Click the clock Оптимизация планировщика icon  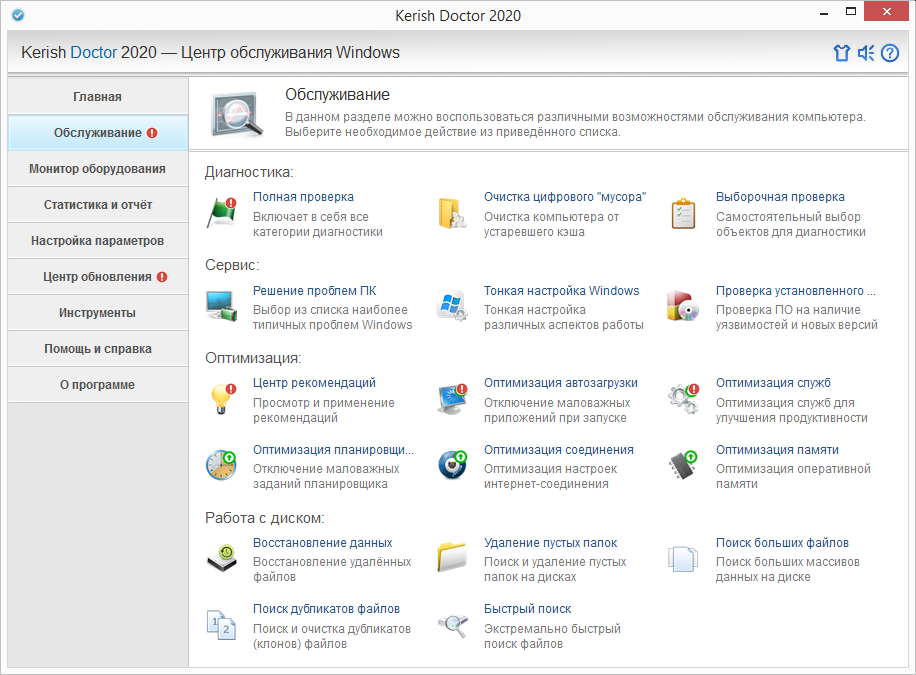[221, 465]
